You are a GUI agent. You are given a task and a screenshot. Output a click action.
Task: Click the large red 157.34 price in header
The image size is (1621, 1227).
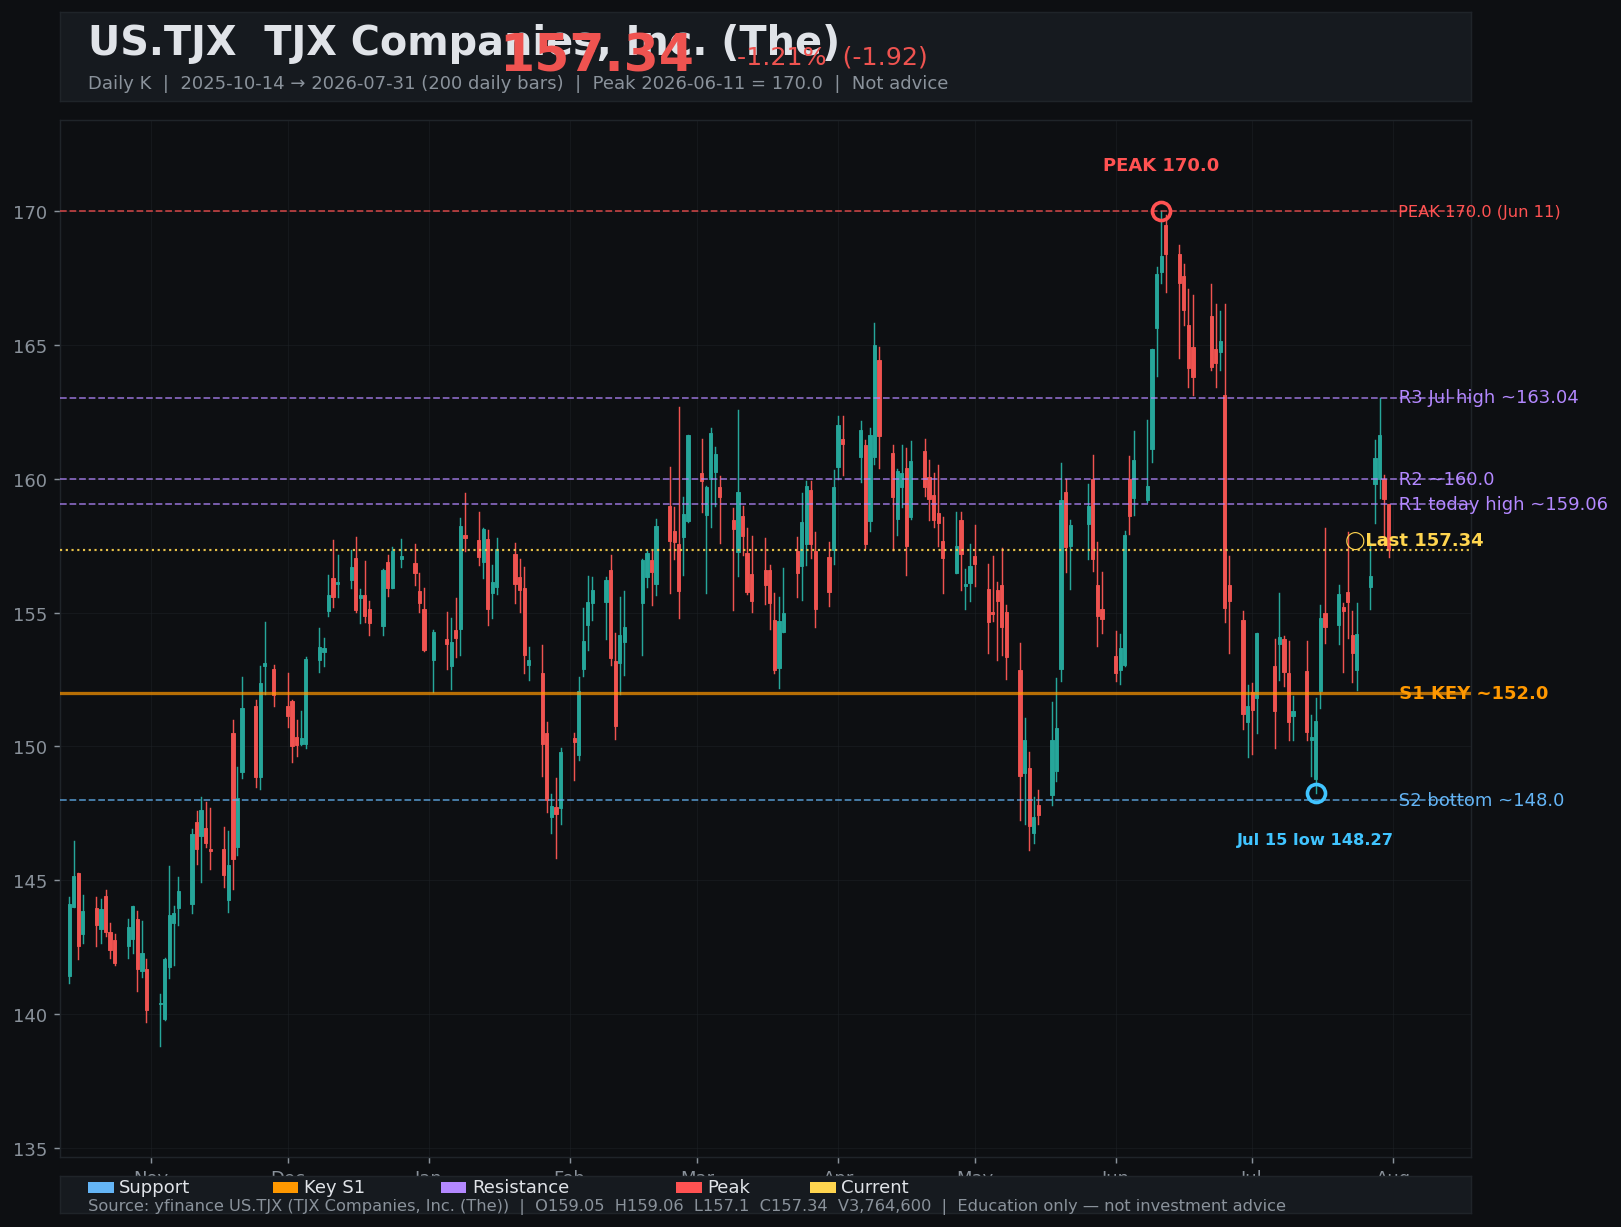click(x=597, y=54)
